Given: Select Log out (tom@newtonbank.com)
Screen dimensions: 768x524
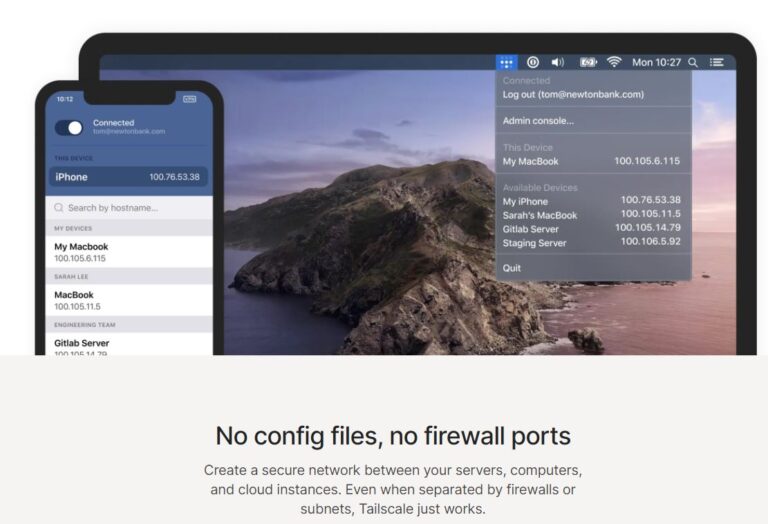Looking at the screenshot, I should click(594, 94).
